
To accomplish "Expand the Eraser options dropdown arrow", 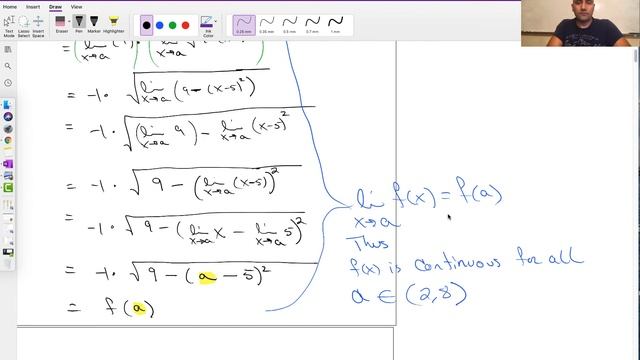I will [69, 21].
